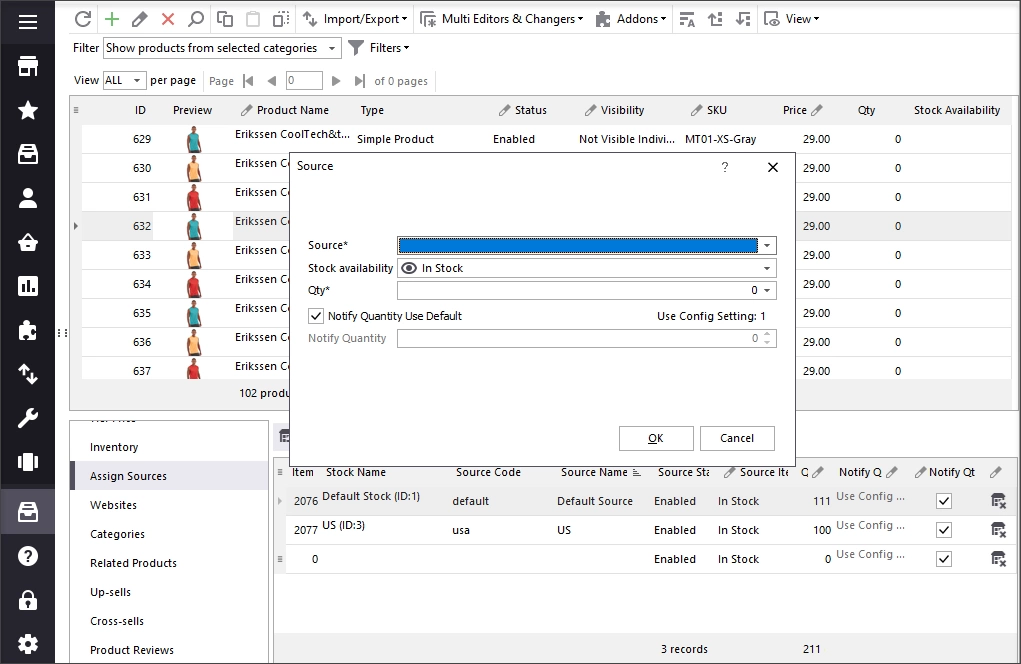Close the Source dialog

point(773,167)
